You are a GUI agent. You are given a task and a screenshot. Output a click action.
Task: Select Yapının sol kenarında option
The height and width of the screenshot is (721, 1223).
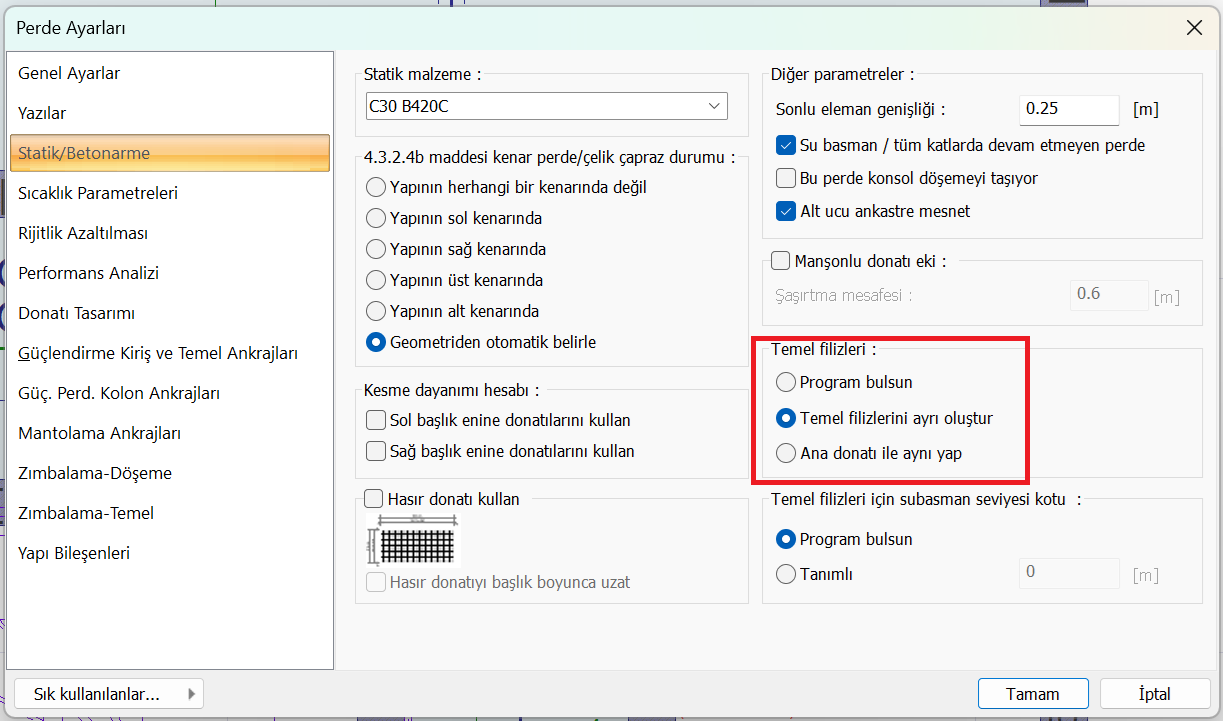click(376, 218)
